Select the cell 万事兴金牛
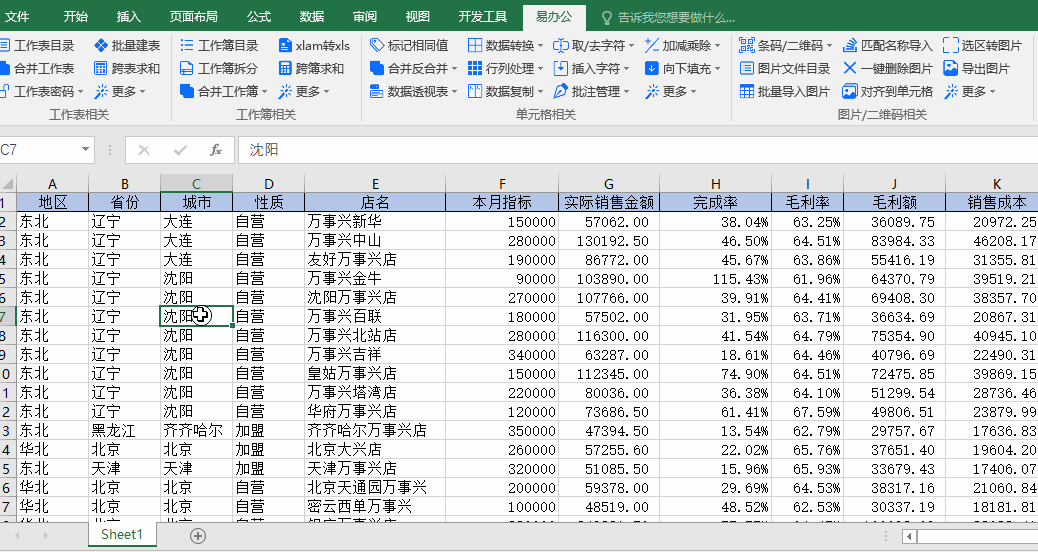The width and height of the screenshot is (1038, 552). click(x=375, y=278)
